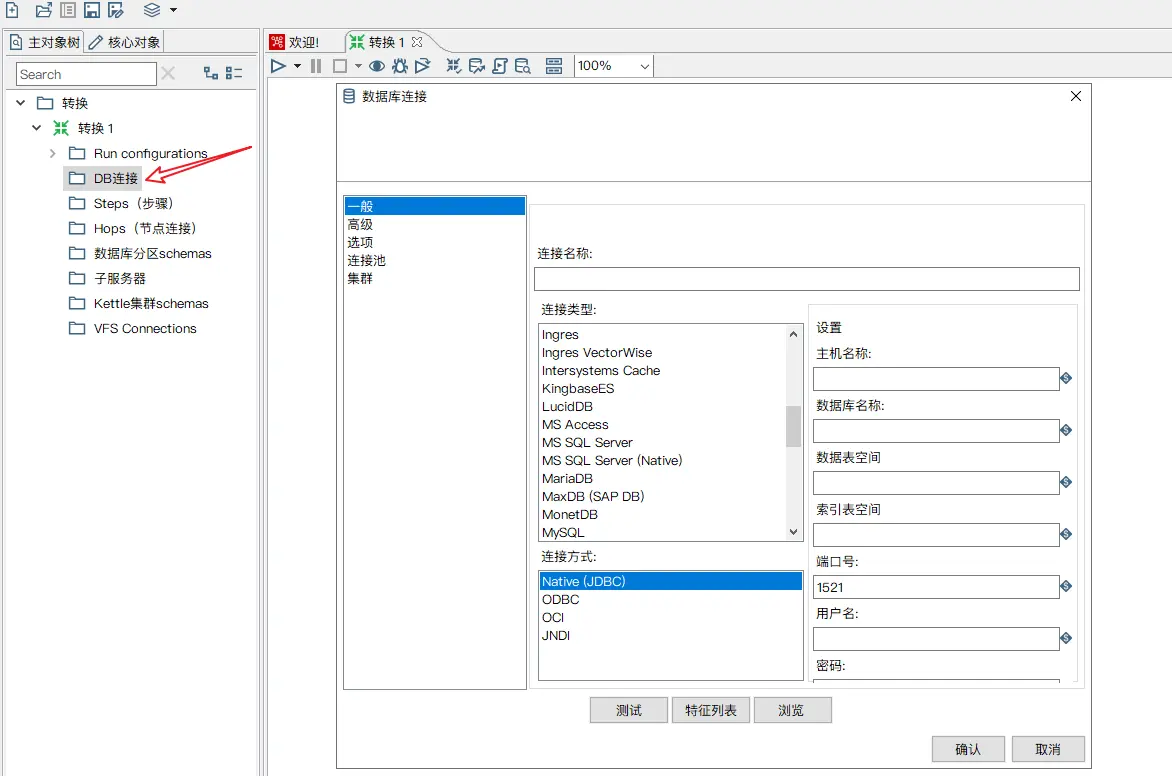Click the connection type list scrollbar thumb
This screenshot has width=1172, height=776.
[x=793, y=426]
